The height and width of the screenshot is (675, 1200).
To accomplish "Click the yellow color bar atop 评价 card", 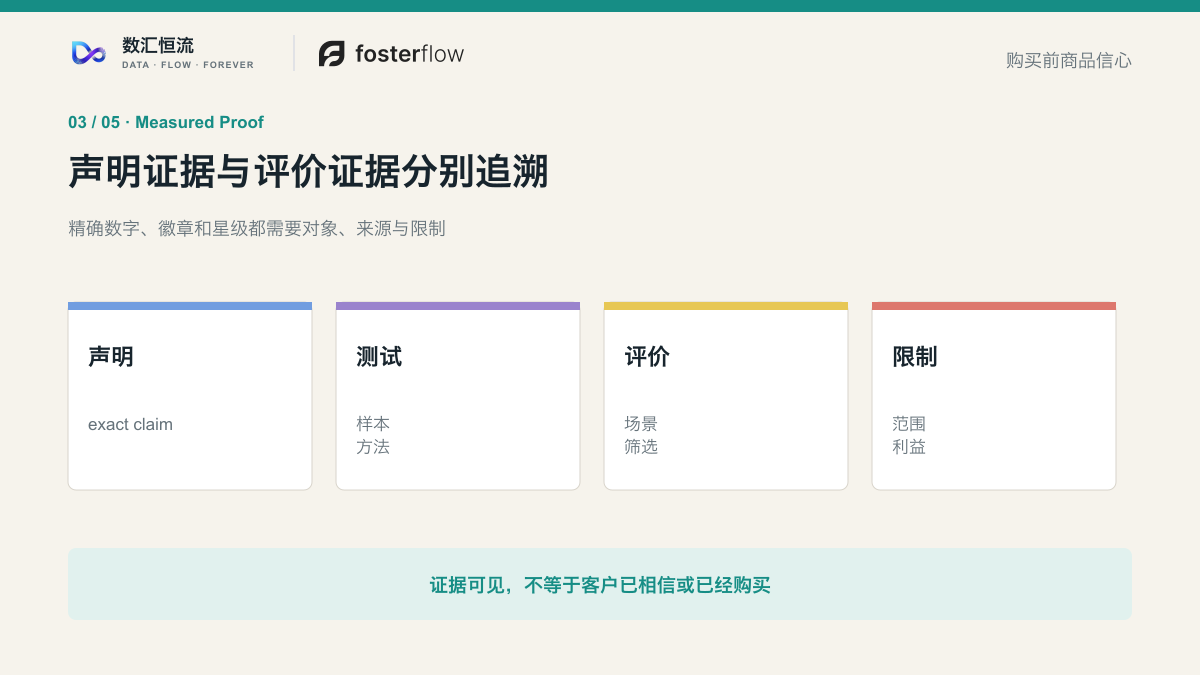I will [x=726, y=306].
